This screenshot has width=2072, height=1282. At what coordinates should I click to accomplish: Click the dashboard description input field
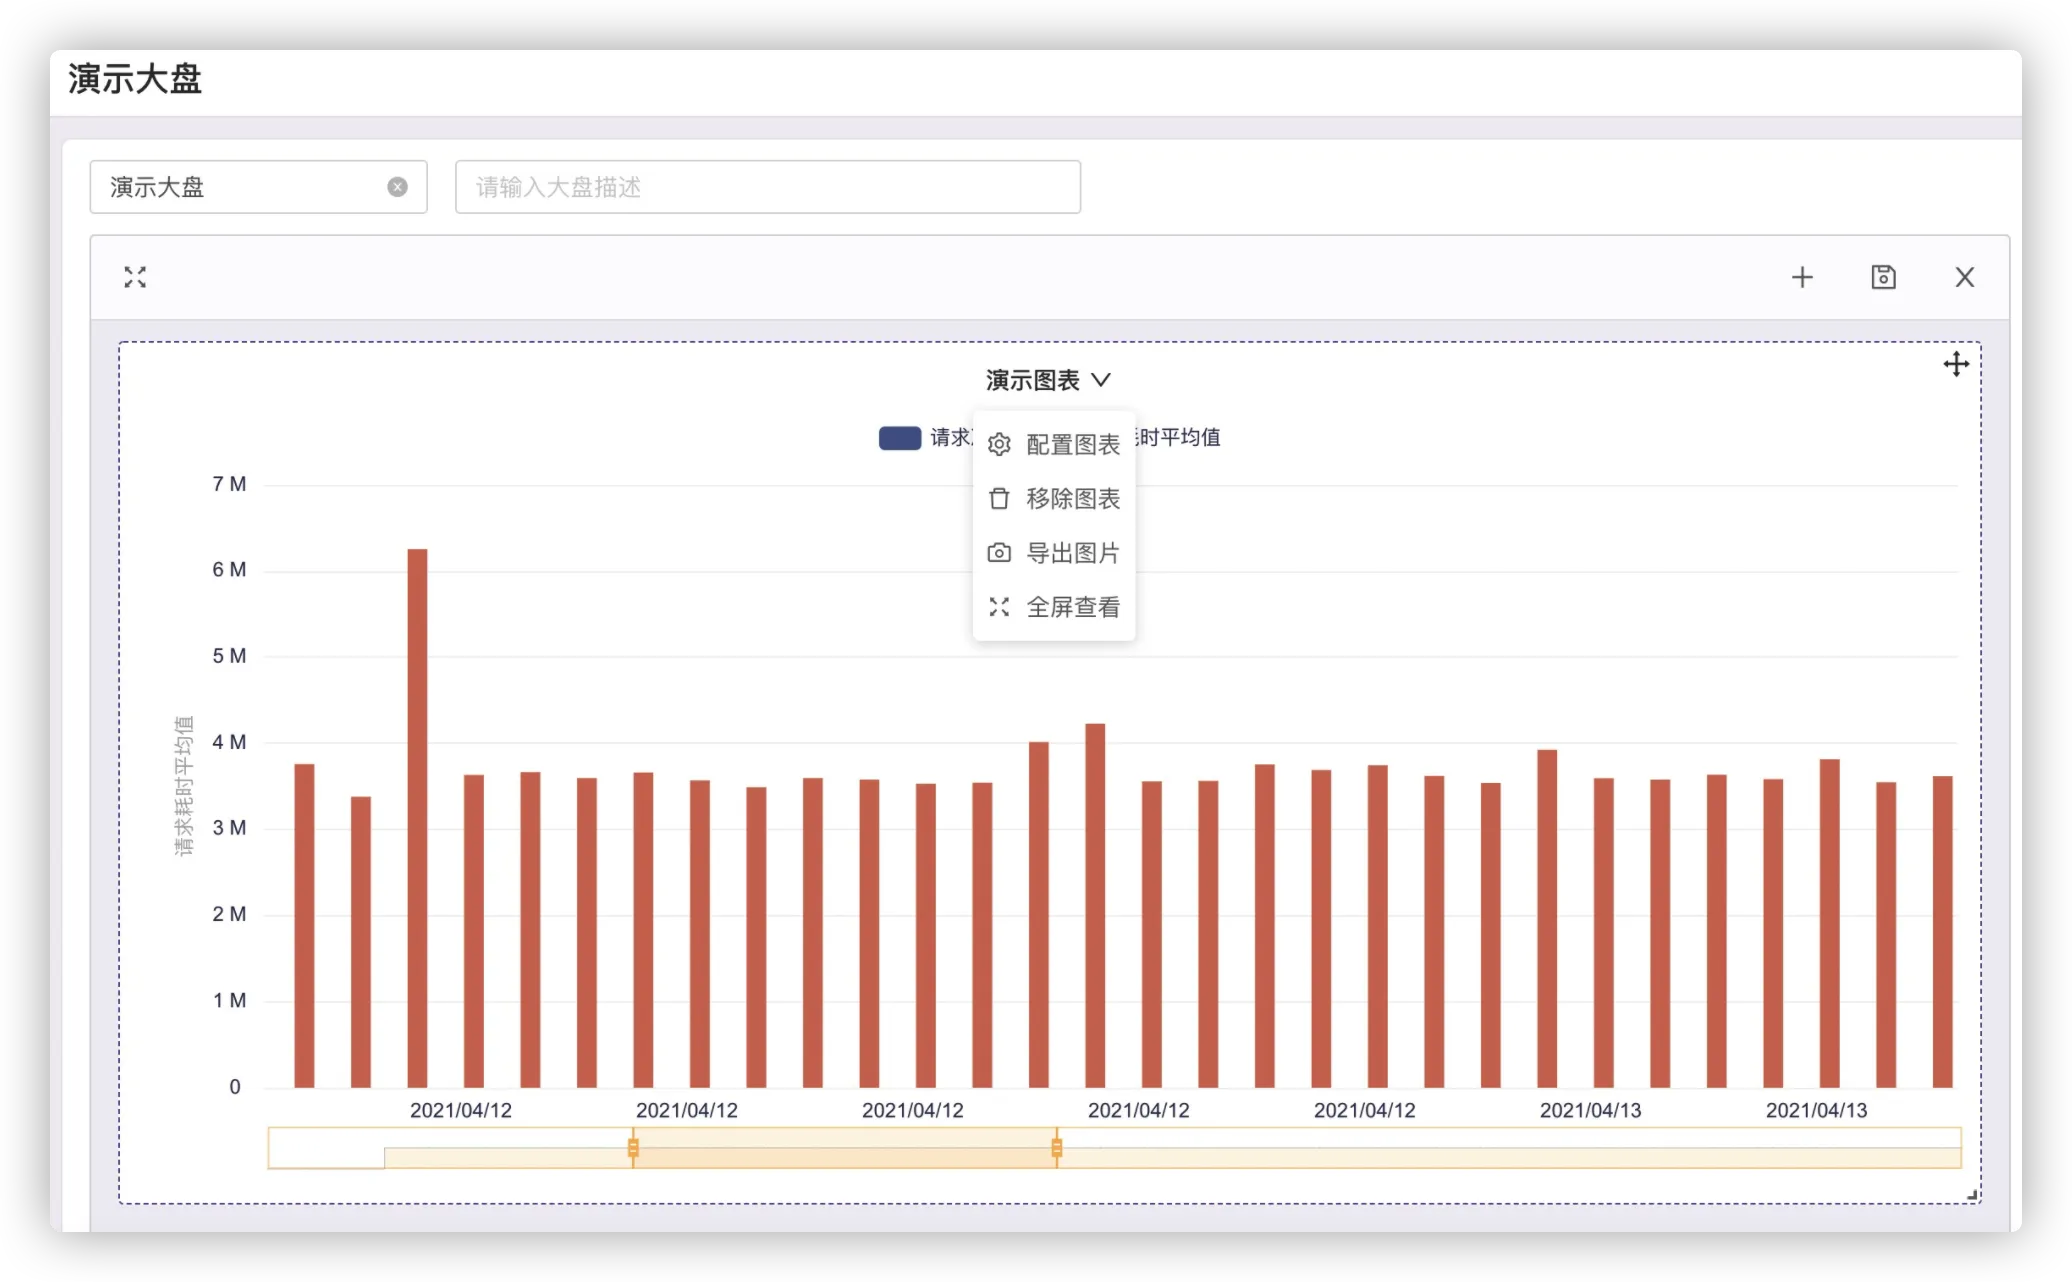coord(767,187)
